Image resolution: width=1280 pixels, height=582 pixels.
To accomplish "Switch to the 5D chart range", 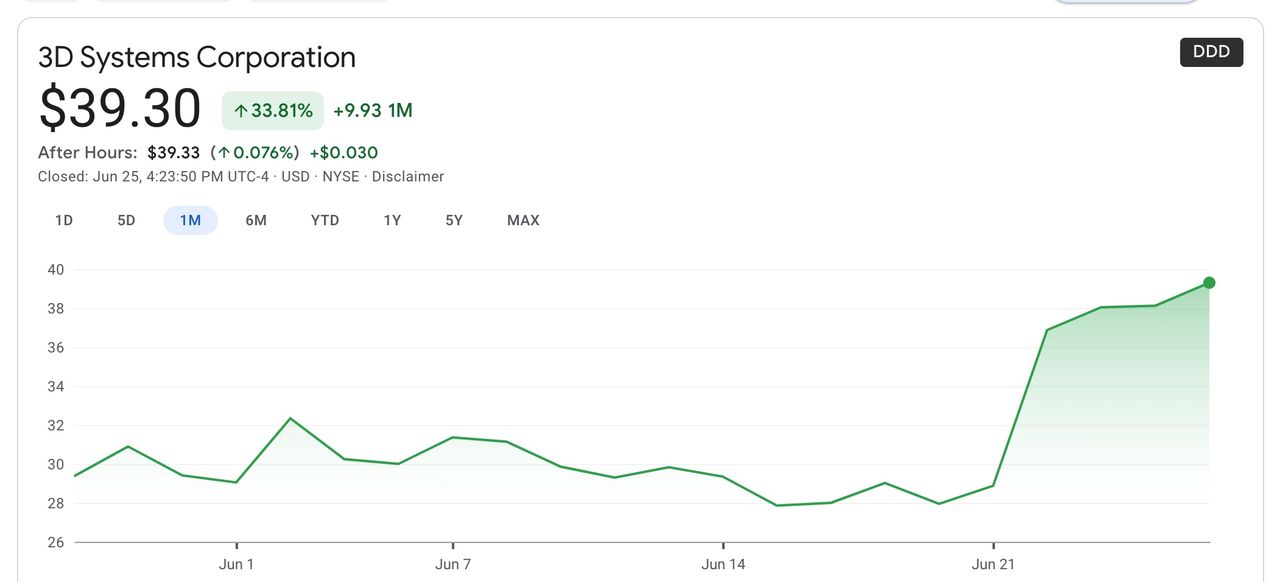I will [x=126, y=220].
